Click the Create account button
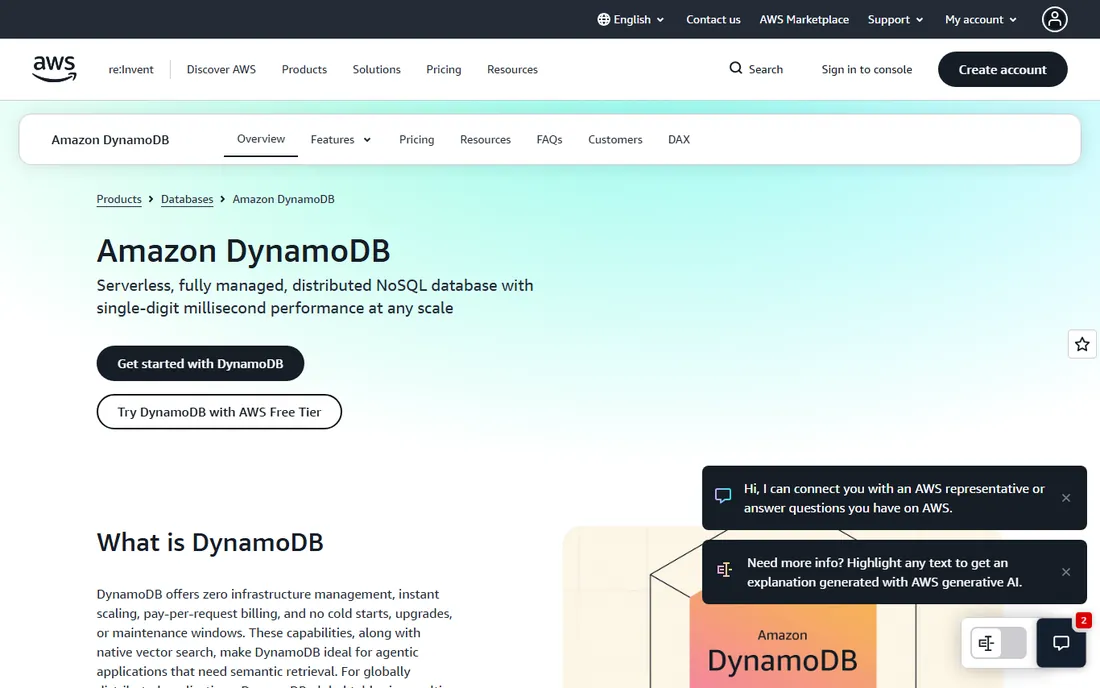1100x688 pixels. point(1002,69)
